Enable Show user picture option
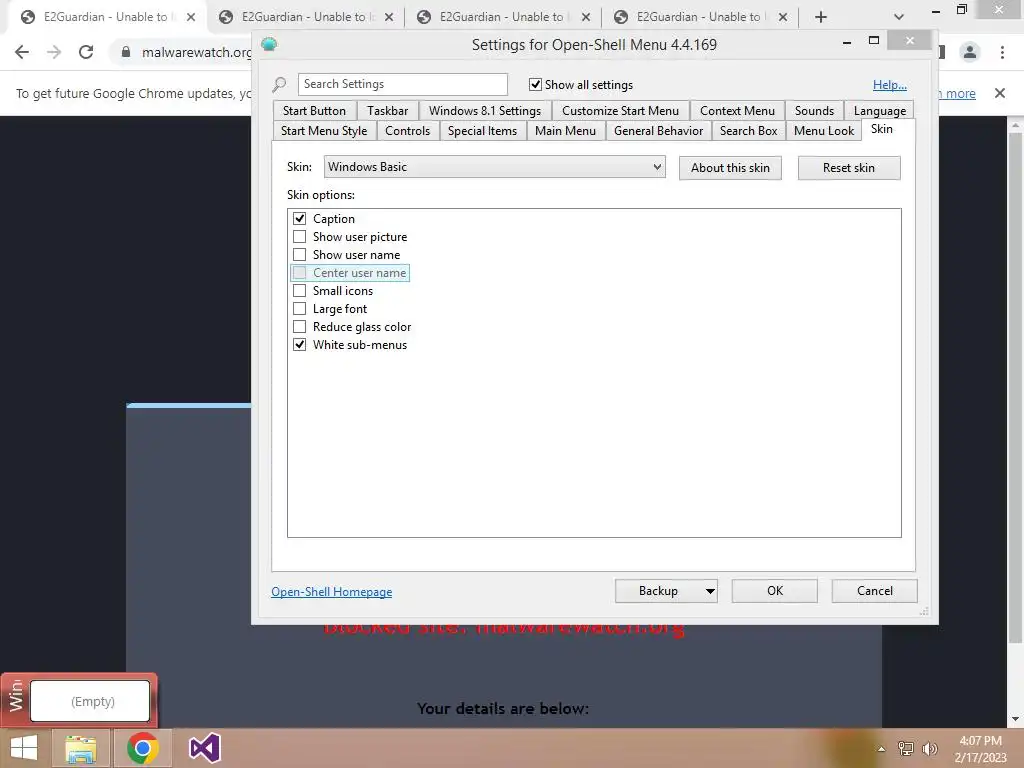Viewport: 1024px width, 768px height. coord(299,236)
